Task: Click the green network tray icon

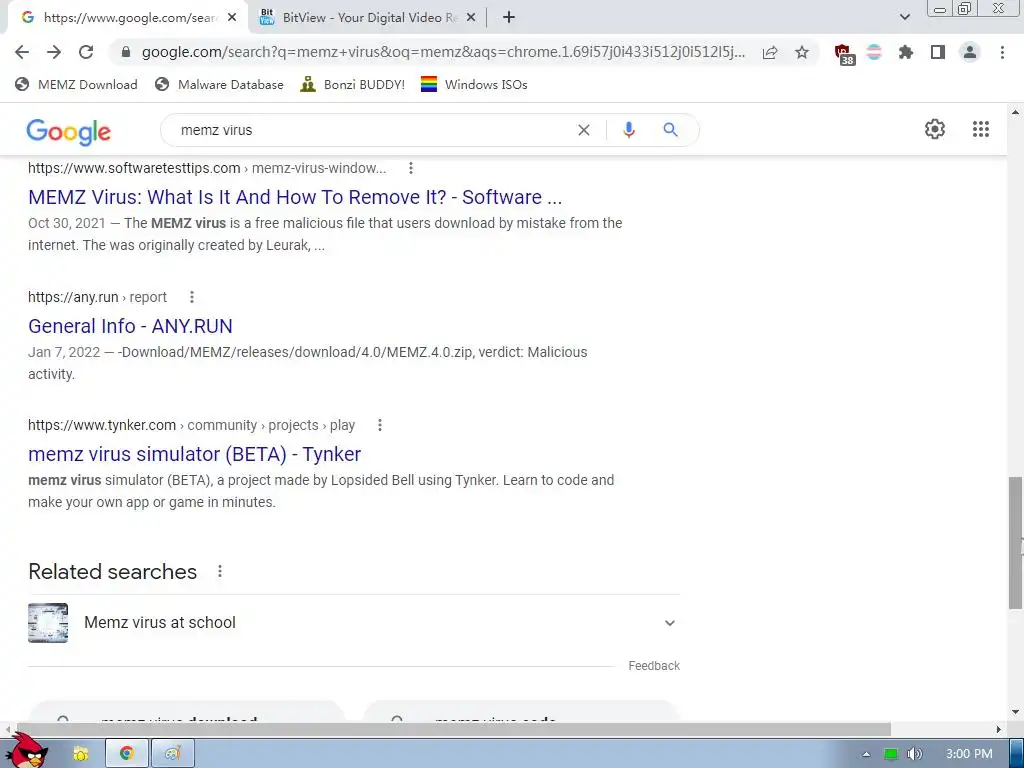Action: coord(890,754)
